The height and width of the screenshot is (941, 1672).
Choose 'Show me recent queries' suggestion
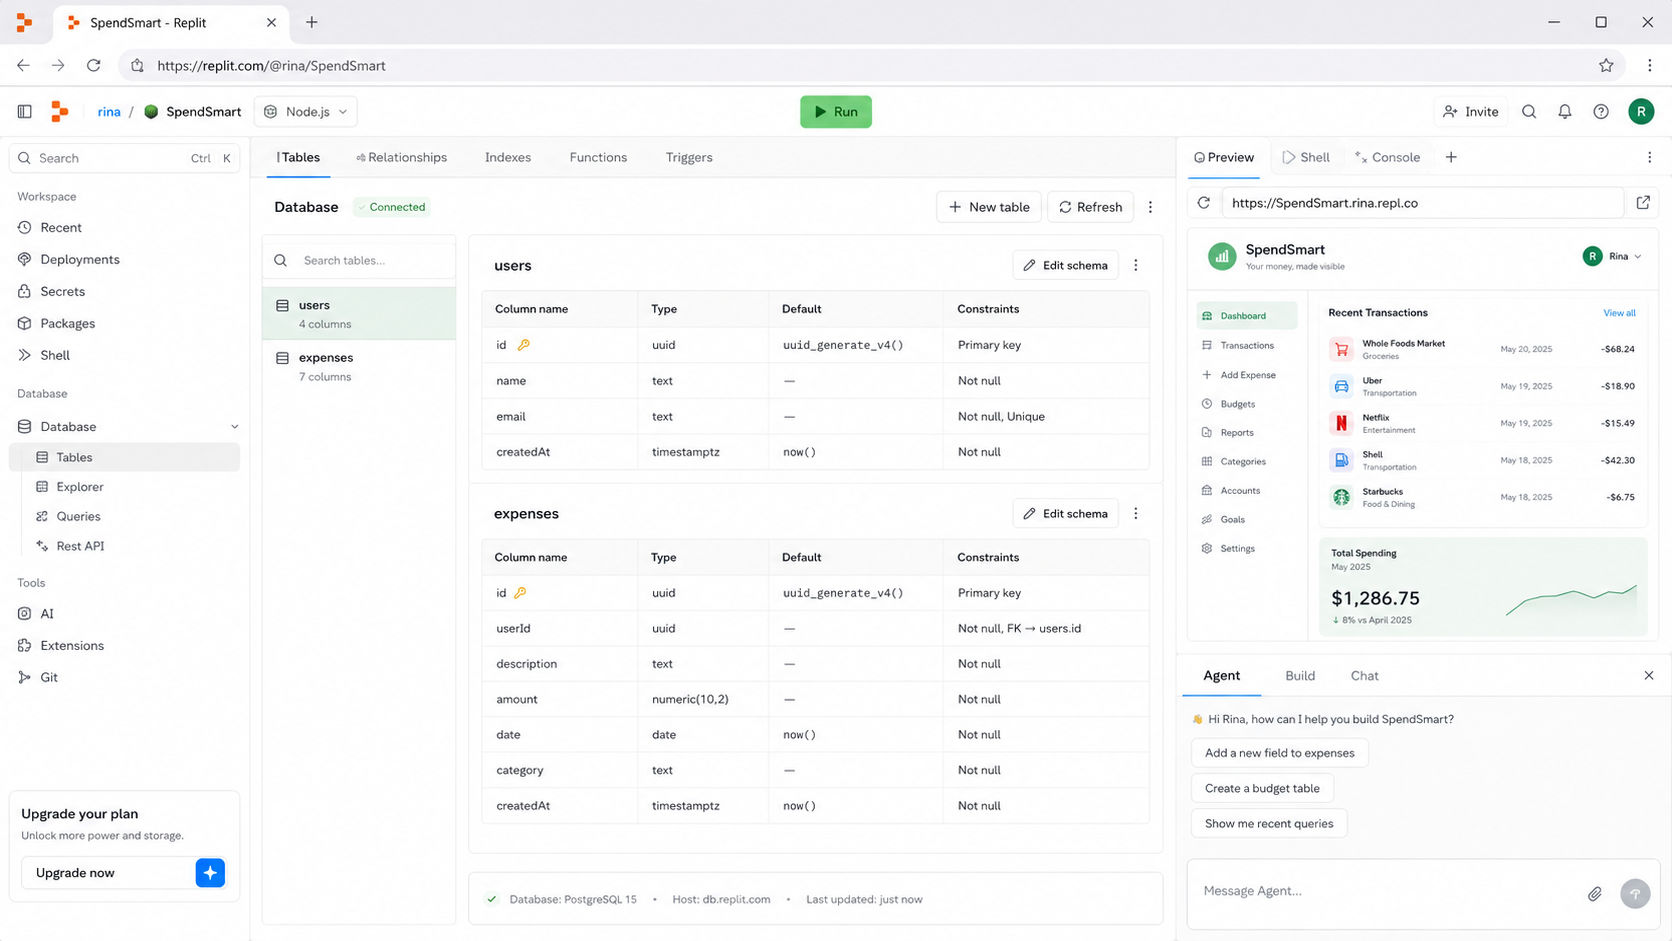click(1269, 823)
